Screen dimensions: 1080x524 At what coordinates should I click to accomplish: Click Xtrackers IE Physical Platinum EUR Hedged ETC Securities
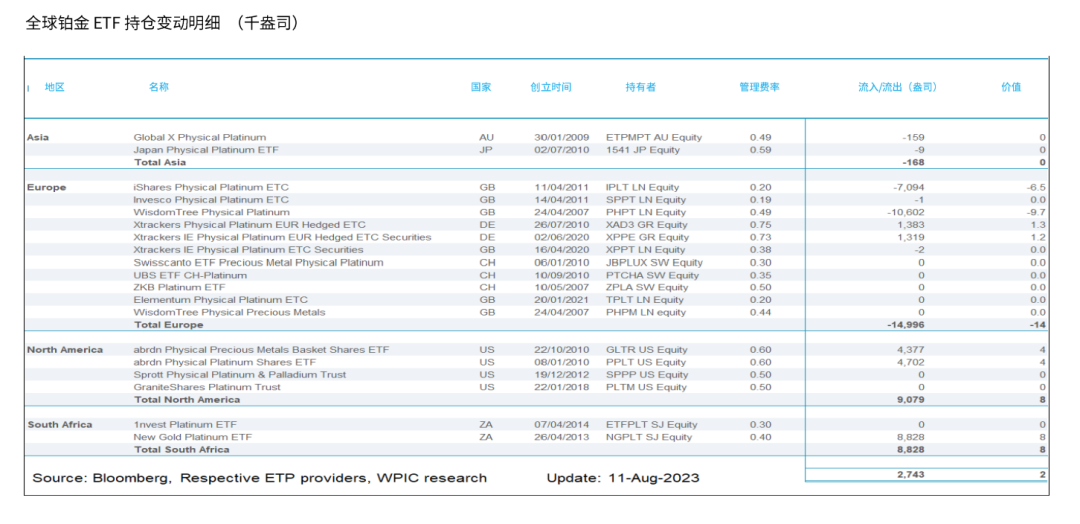coord(282,237)
